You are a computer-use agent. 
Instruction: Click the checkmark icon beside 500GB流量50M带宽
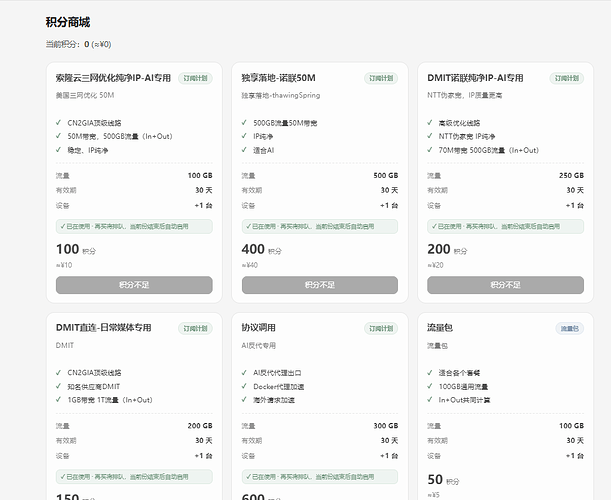(244, 122)
